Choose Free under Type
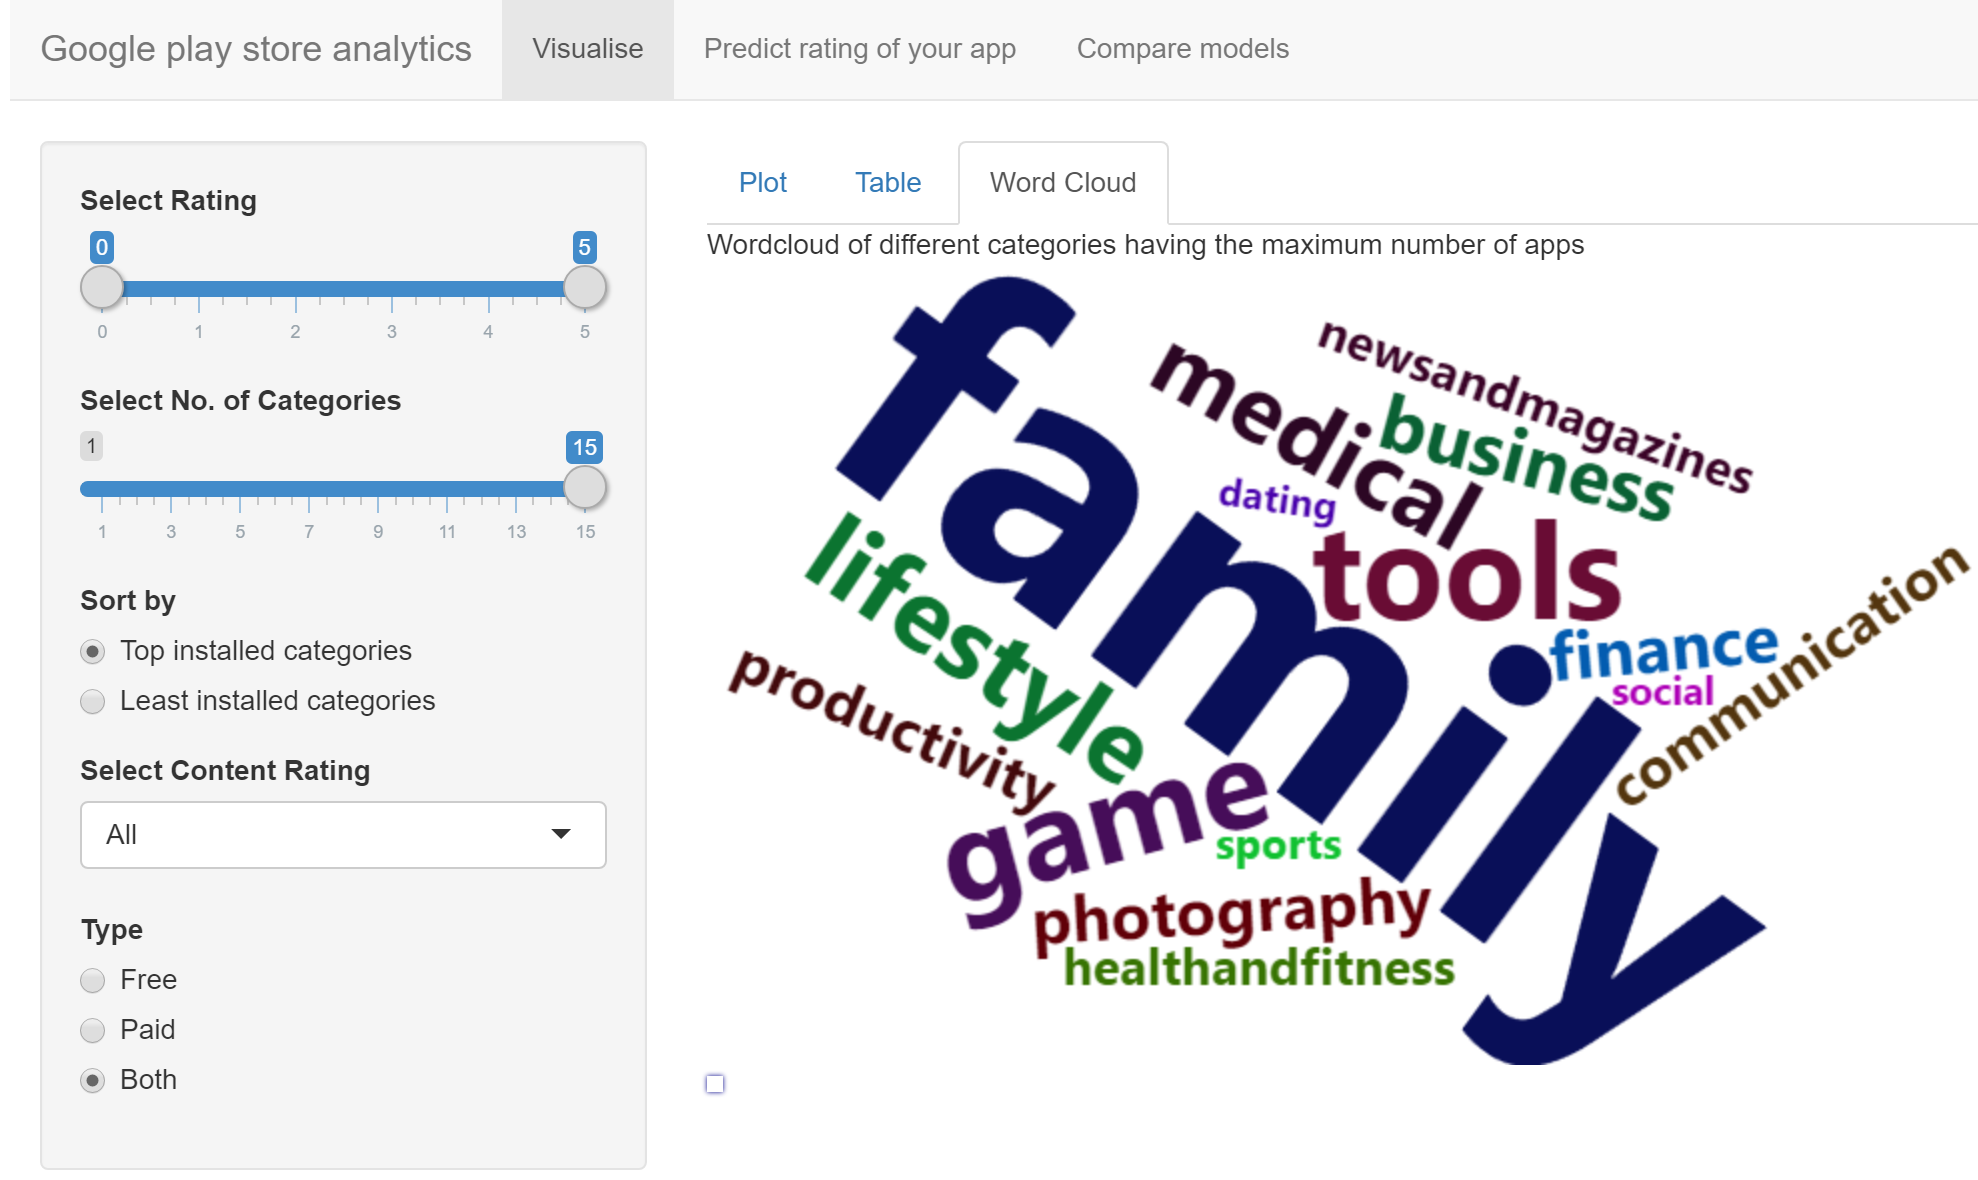The height and width of the screenshot is (1180, 1978). tap(92, 981)
